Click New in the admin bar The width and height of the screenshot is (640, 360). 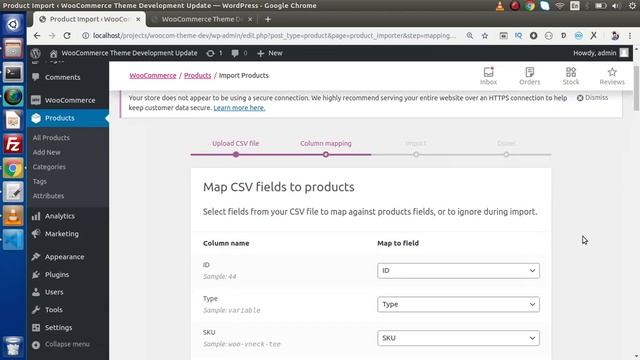point(270,53)
